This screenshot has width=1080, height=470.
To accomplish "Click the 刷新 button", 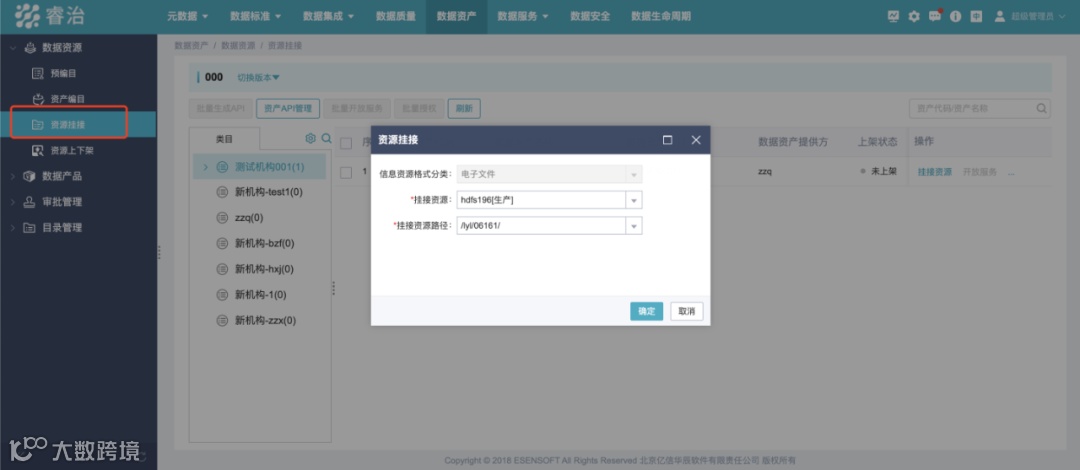I will 464,108.
